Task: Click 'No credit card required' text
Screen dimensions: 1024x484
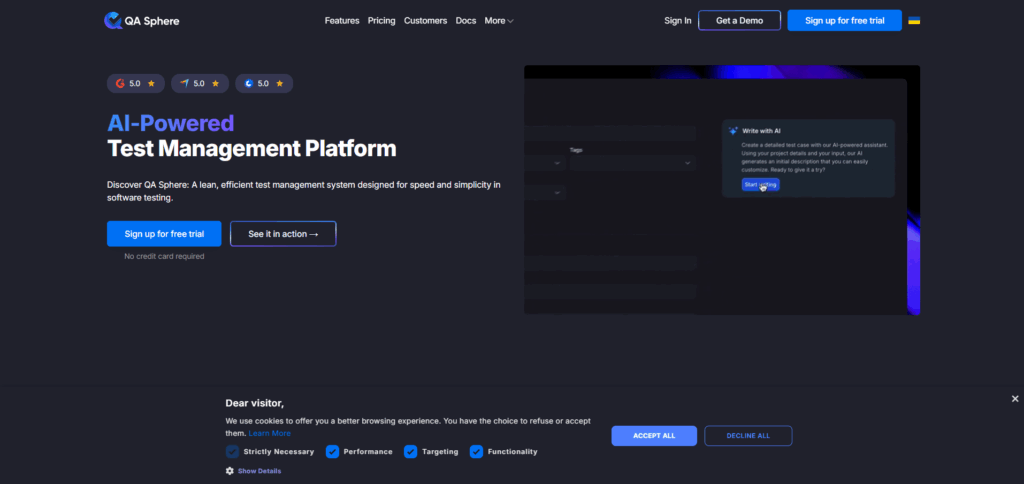Action: (164, 256)
